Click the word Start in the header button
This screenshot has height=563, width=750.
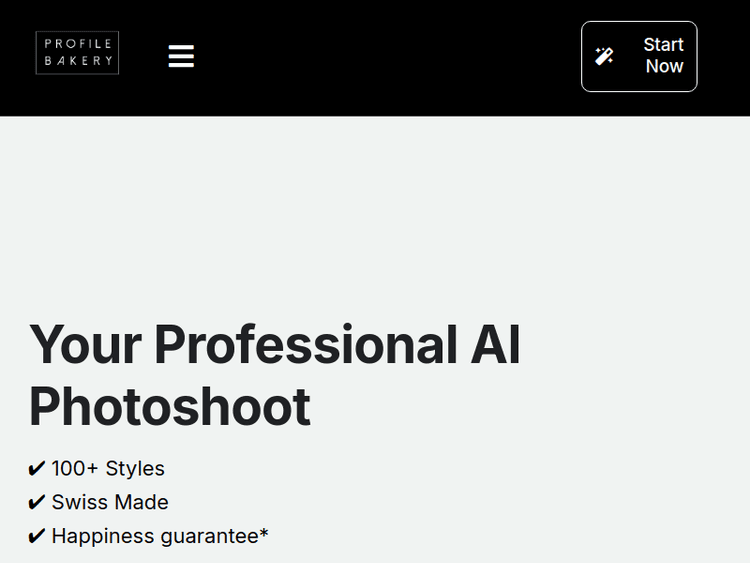663,45
